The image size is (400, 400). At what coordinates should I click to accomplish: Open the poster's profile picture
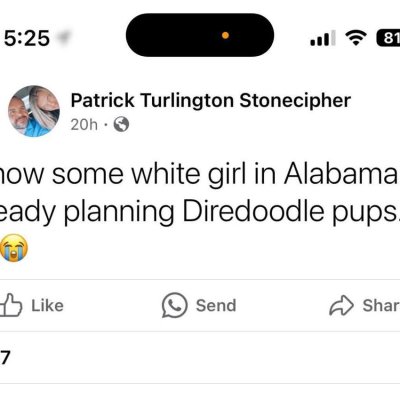[34, 111]
